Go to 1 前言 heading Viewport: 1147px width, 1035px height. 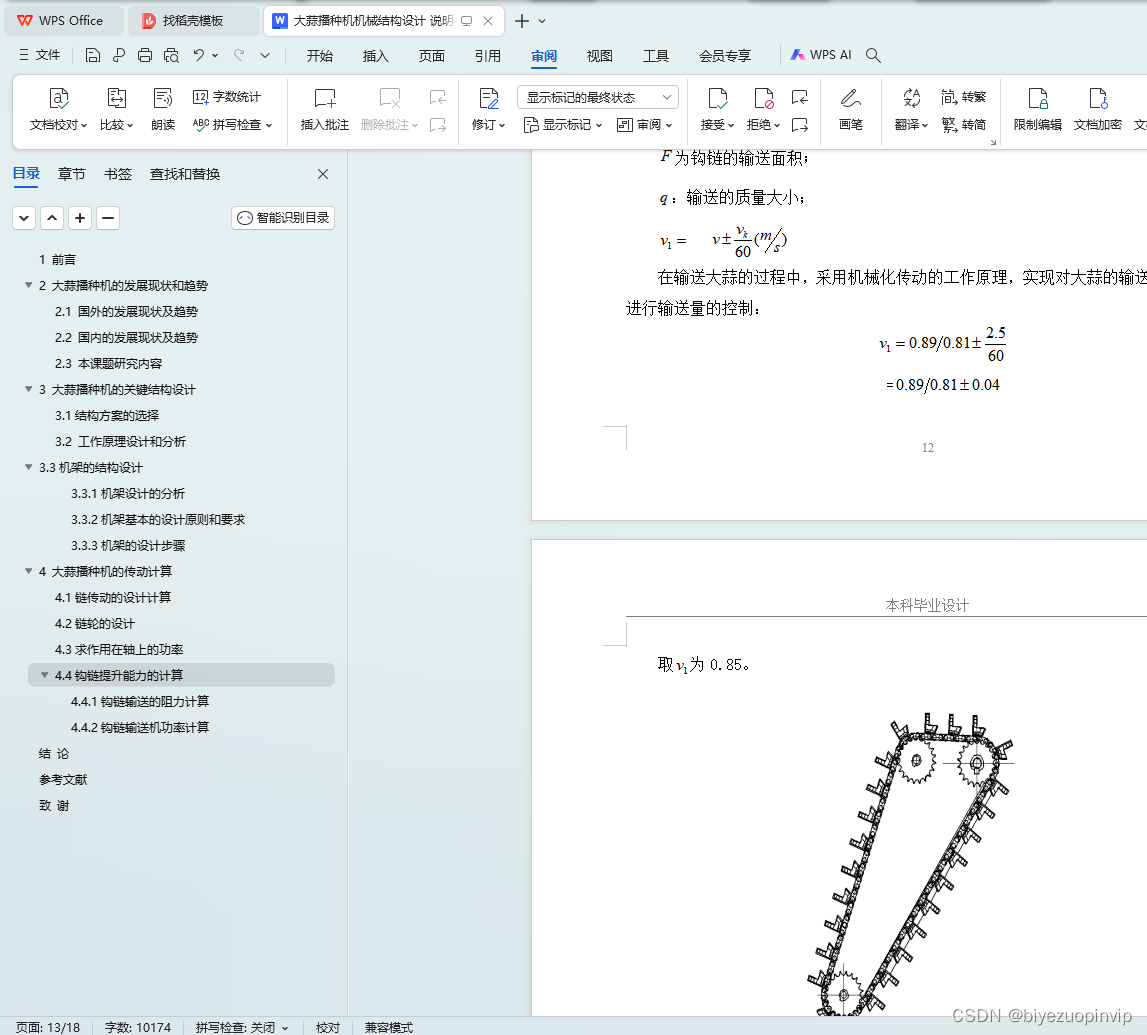coord(57,260)
